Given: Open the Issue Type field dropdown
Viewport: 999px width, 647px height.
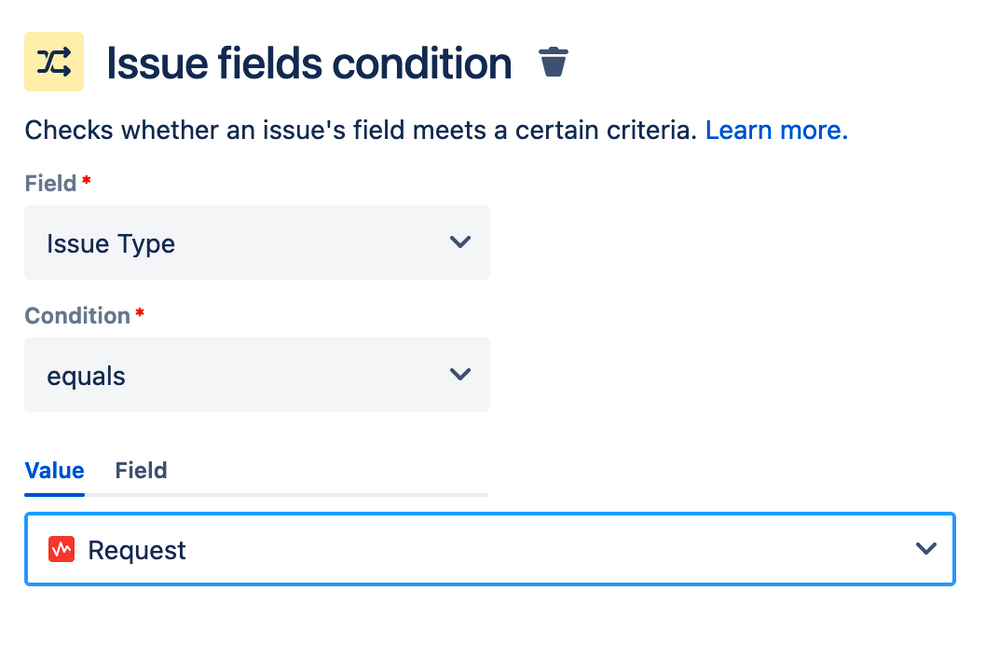Looking at the screenshot, I should [257, 243].
